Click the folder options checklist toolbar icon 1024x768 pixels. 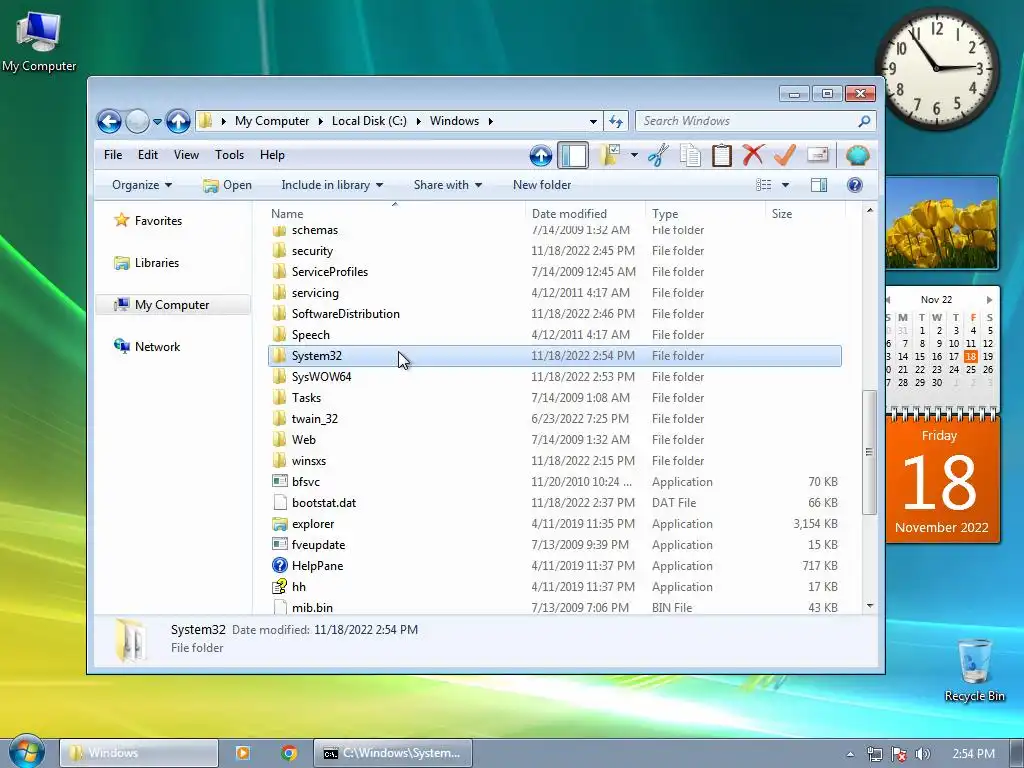pyautogui.click(x=610, y=155)
